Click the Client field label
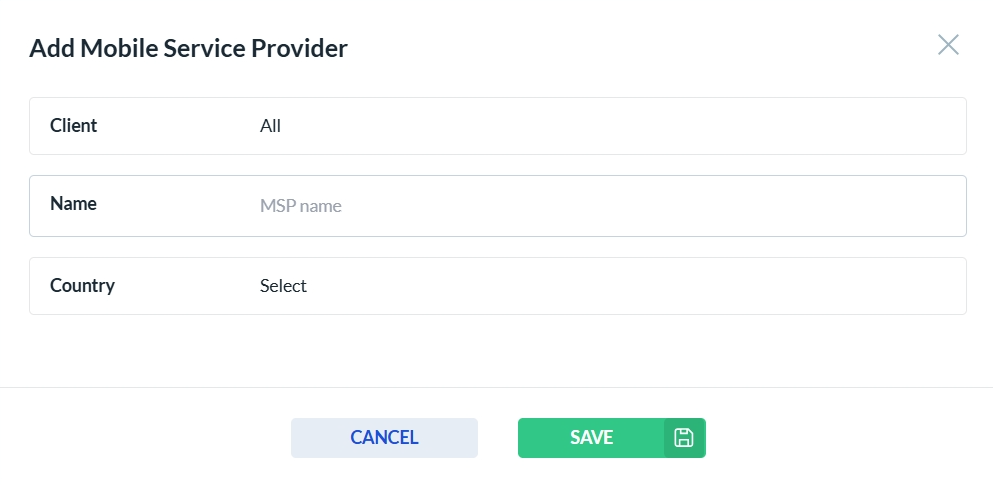This screenshot has height=485, width=993. point(74,126)
